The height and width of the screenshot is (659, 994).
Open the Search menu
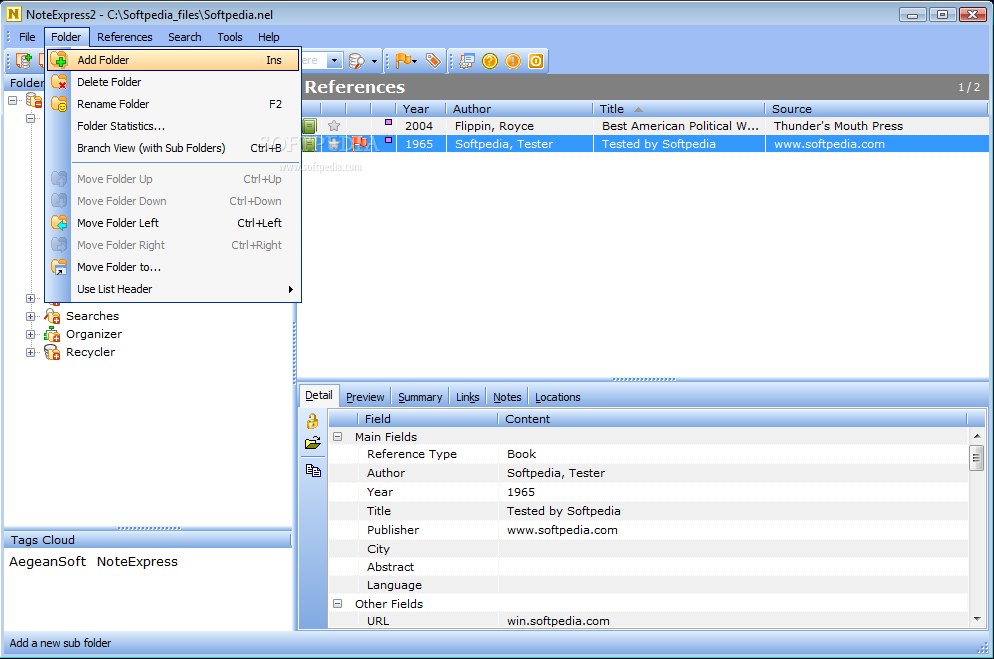click(184, 37)
